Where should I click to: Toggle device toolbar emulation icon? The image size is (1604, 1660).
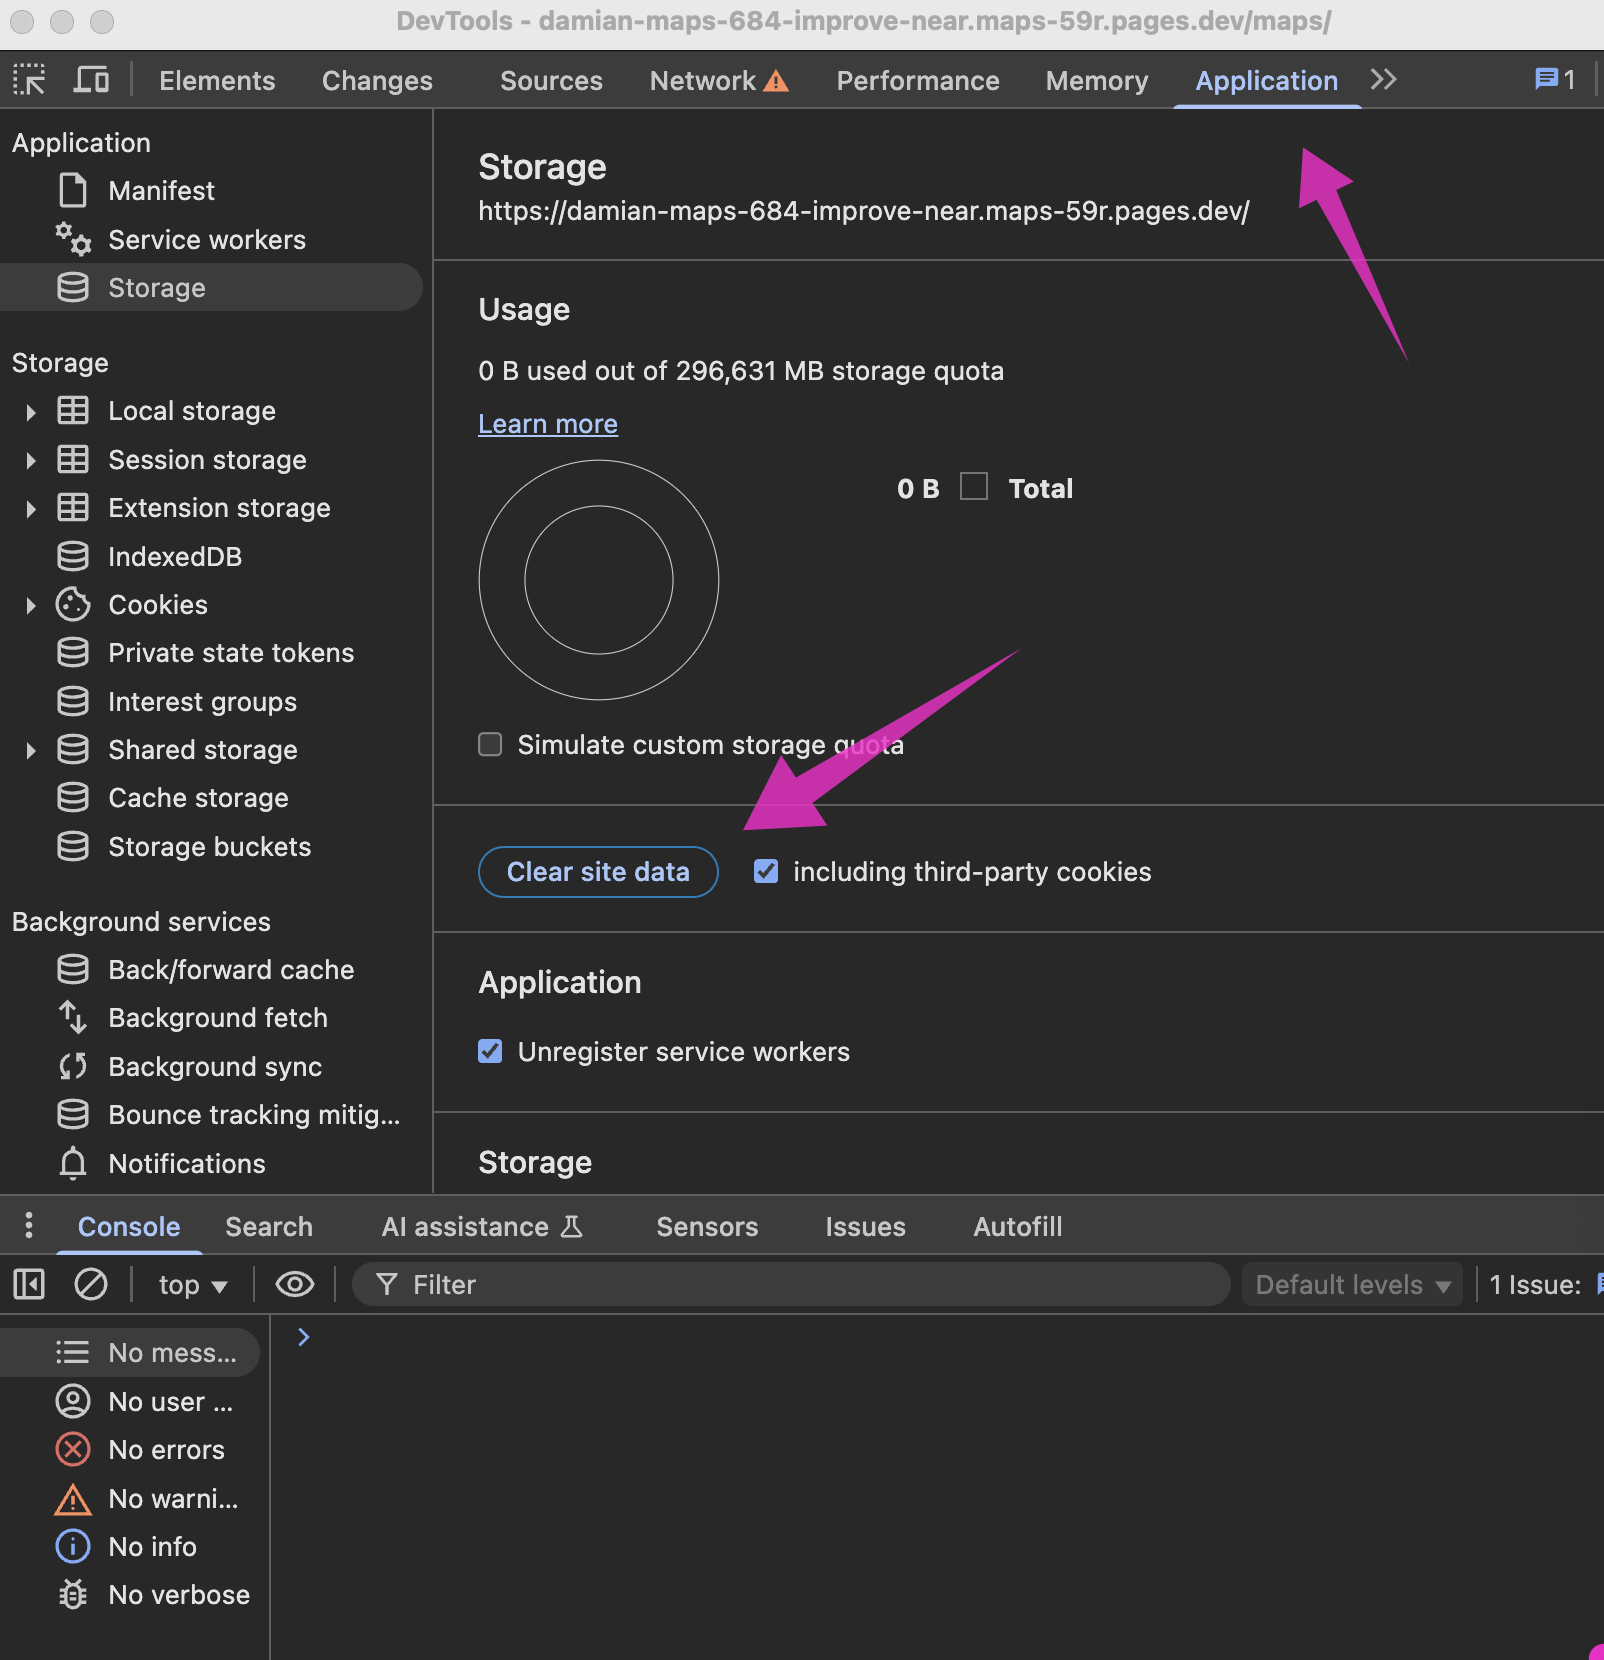coord(91,80)
